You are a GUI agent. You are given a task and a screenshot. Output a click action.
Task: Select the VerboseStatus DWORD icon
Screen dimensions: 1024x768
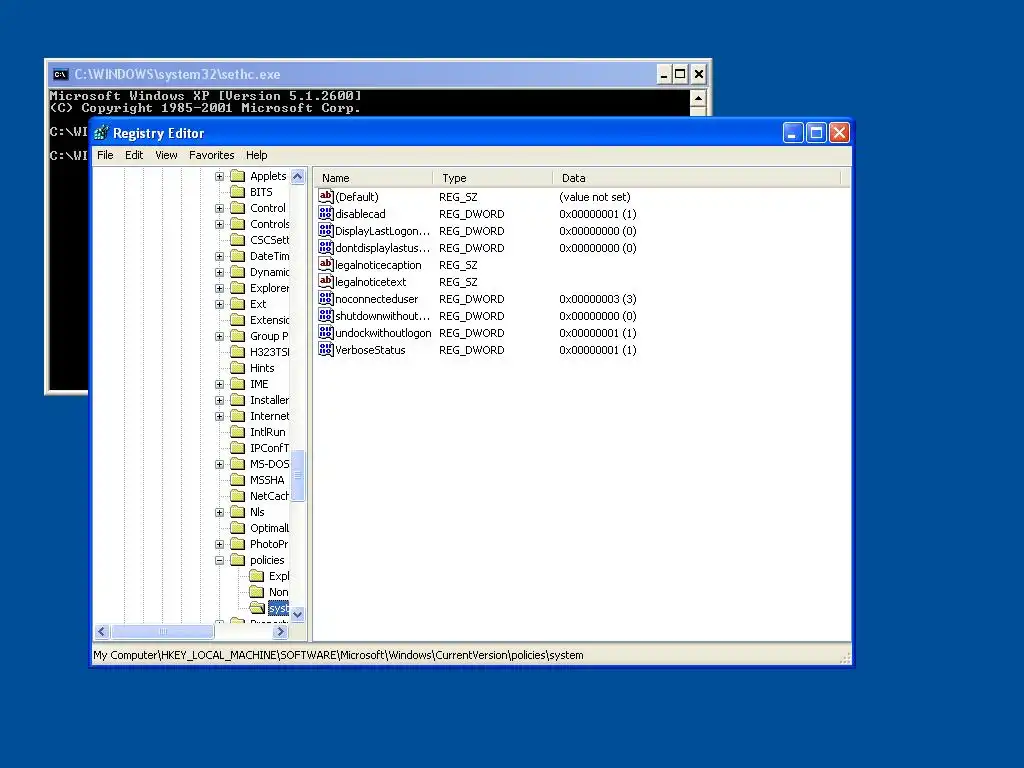pos(326,349)
